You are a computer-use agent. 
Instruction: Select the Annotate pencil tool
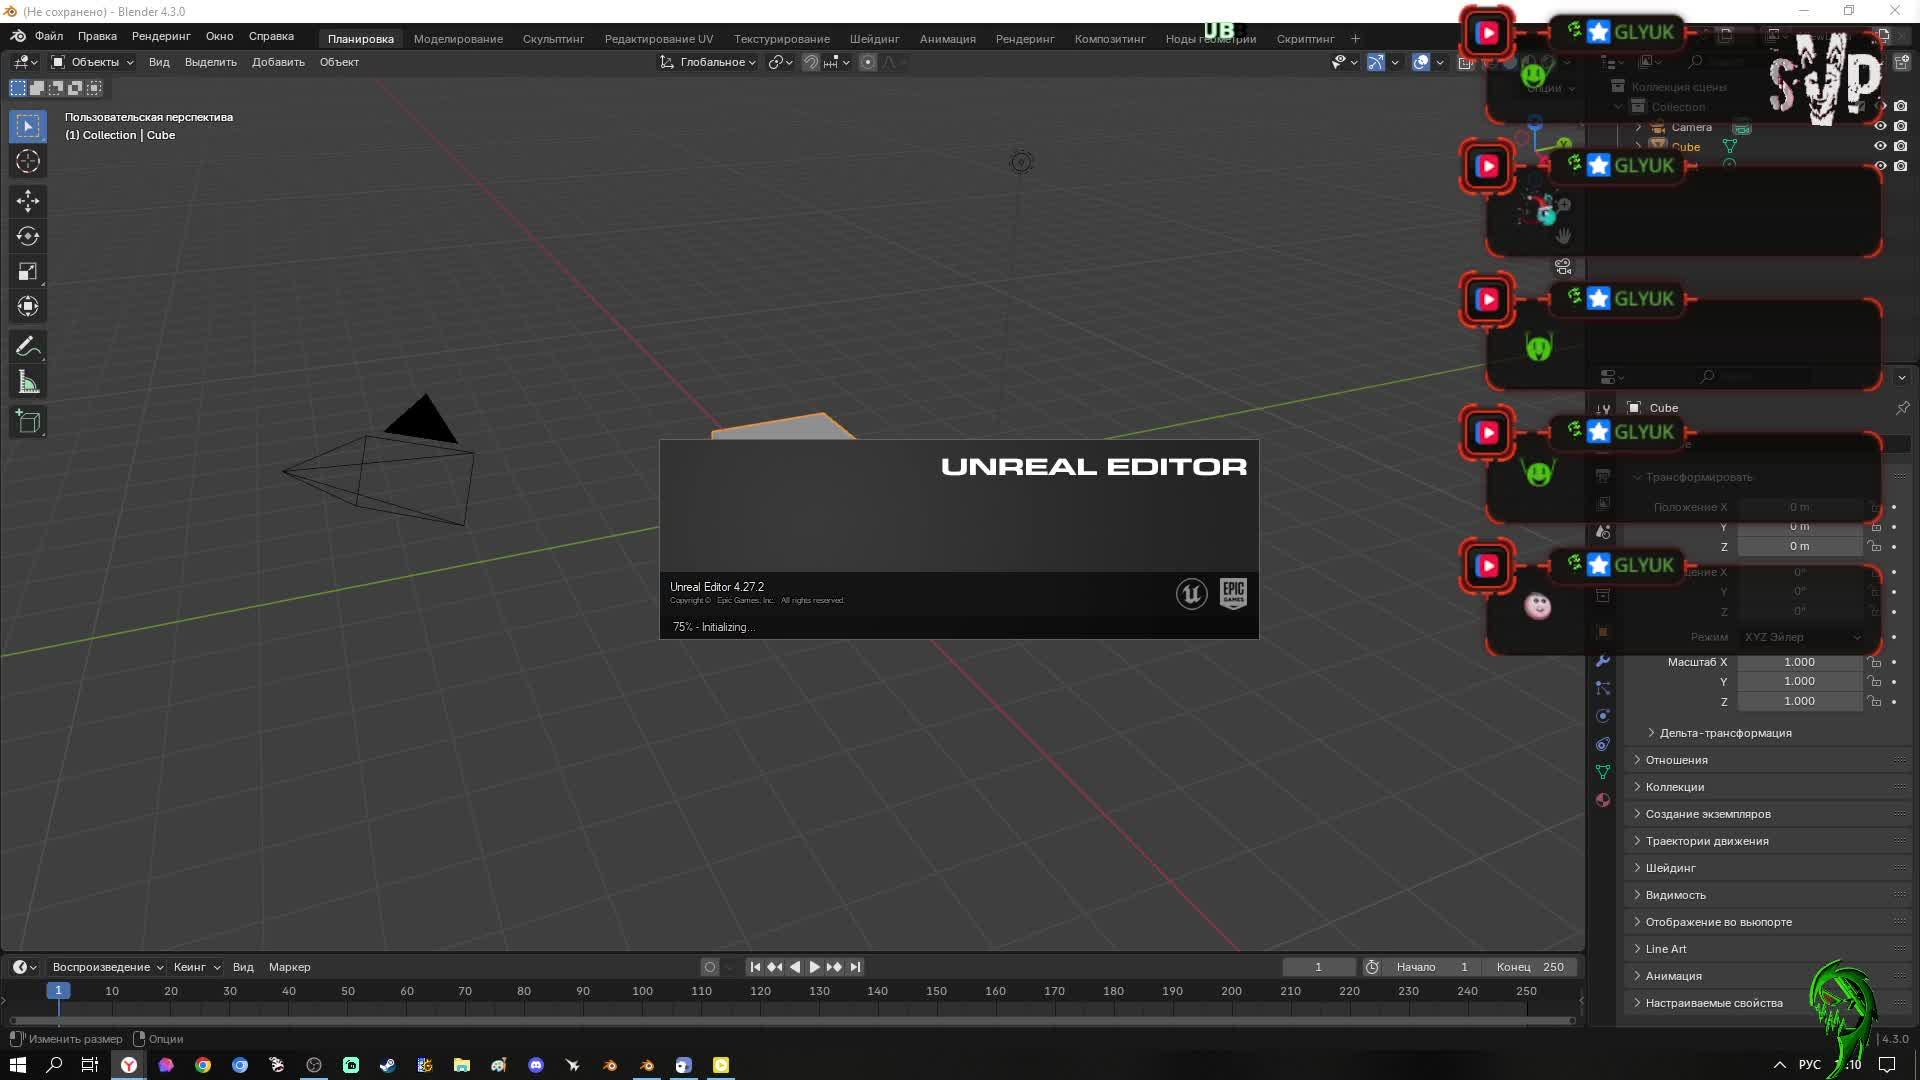pyautogui.click(x=28, y=347)
